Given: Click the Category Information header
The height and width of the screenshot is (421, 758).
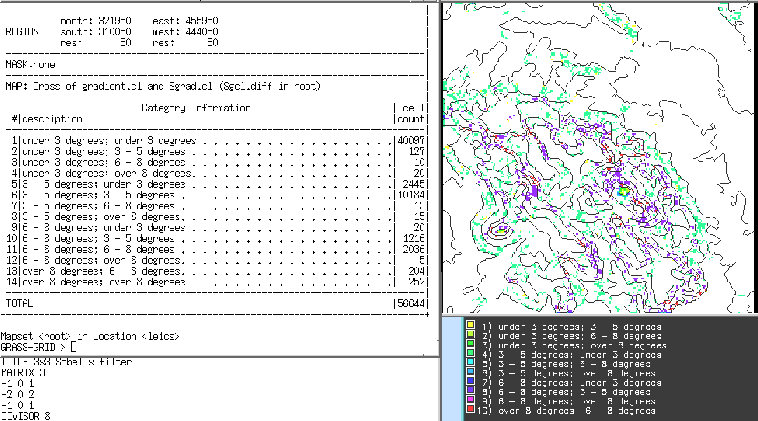Looking at the screenshot, I should pyautogui.click(x=196, y=108).
